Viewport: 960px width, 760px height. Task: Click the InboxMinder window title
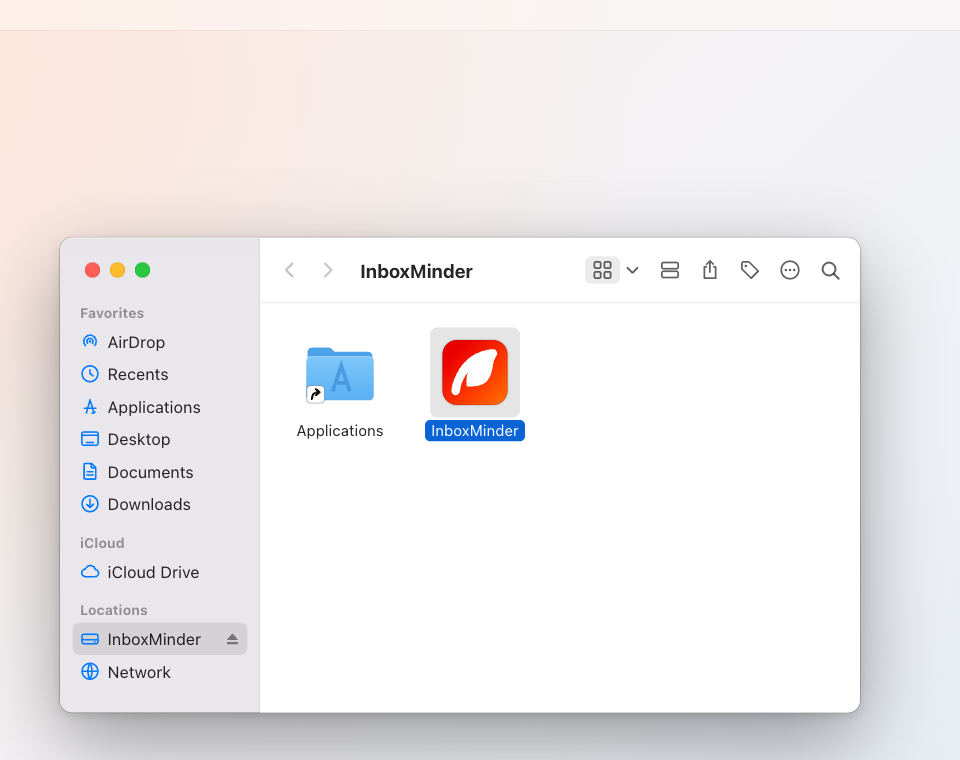point(416,271)
